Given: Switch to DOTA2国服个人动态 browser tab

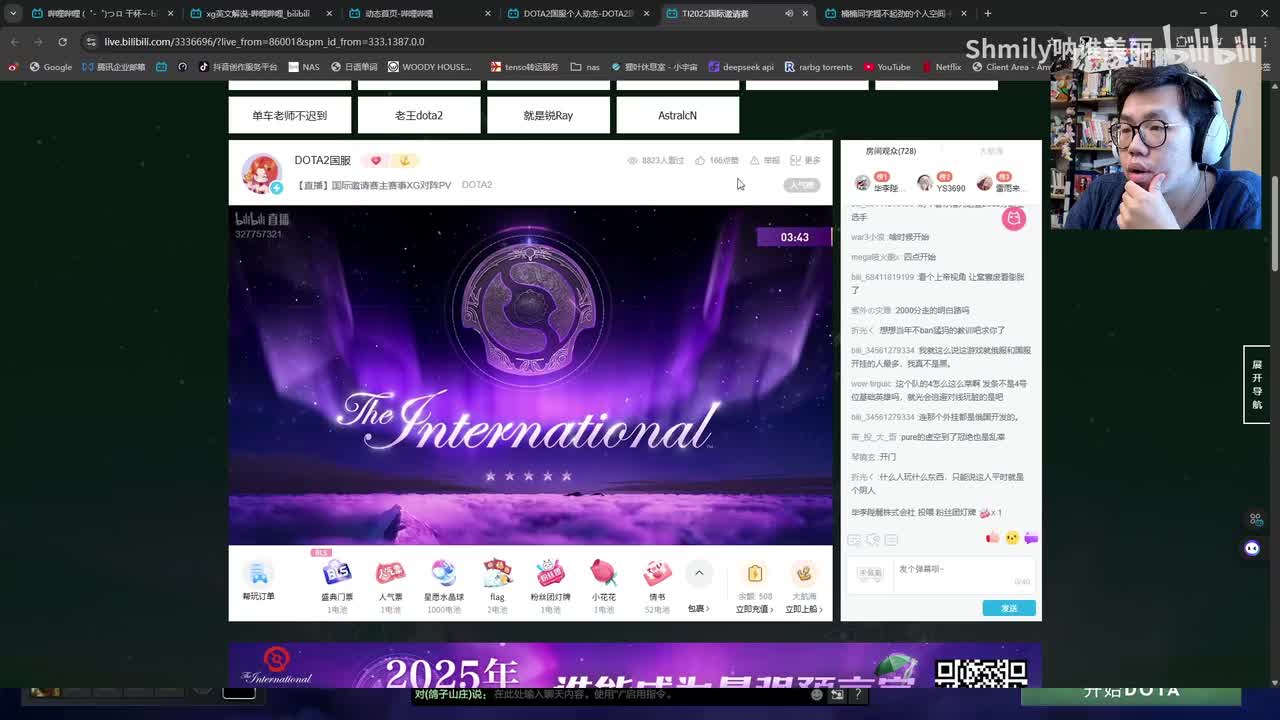Looking at the screenshot, I should (x=577, y=13).
